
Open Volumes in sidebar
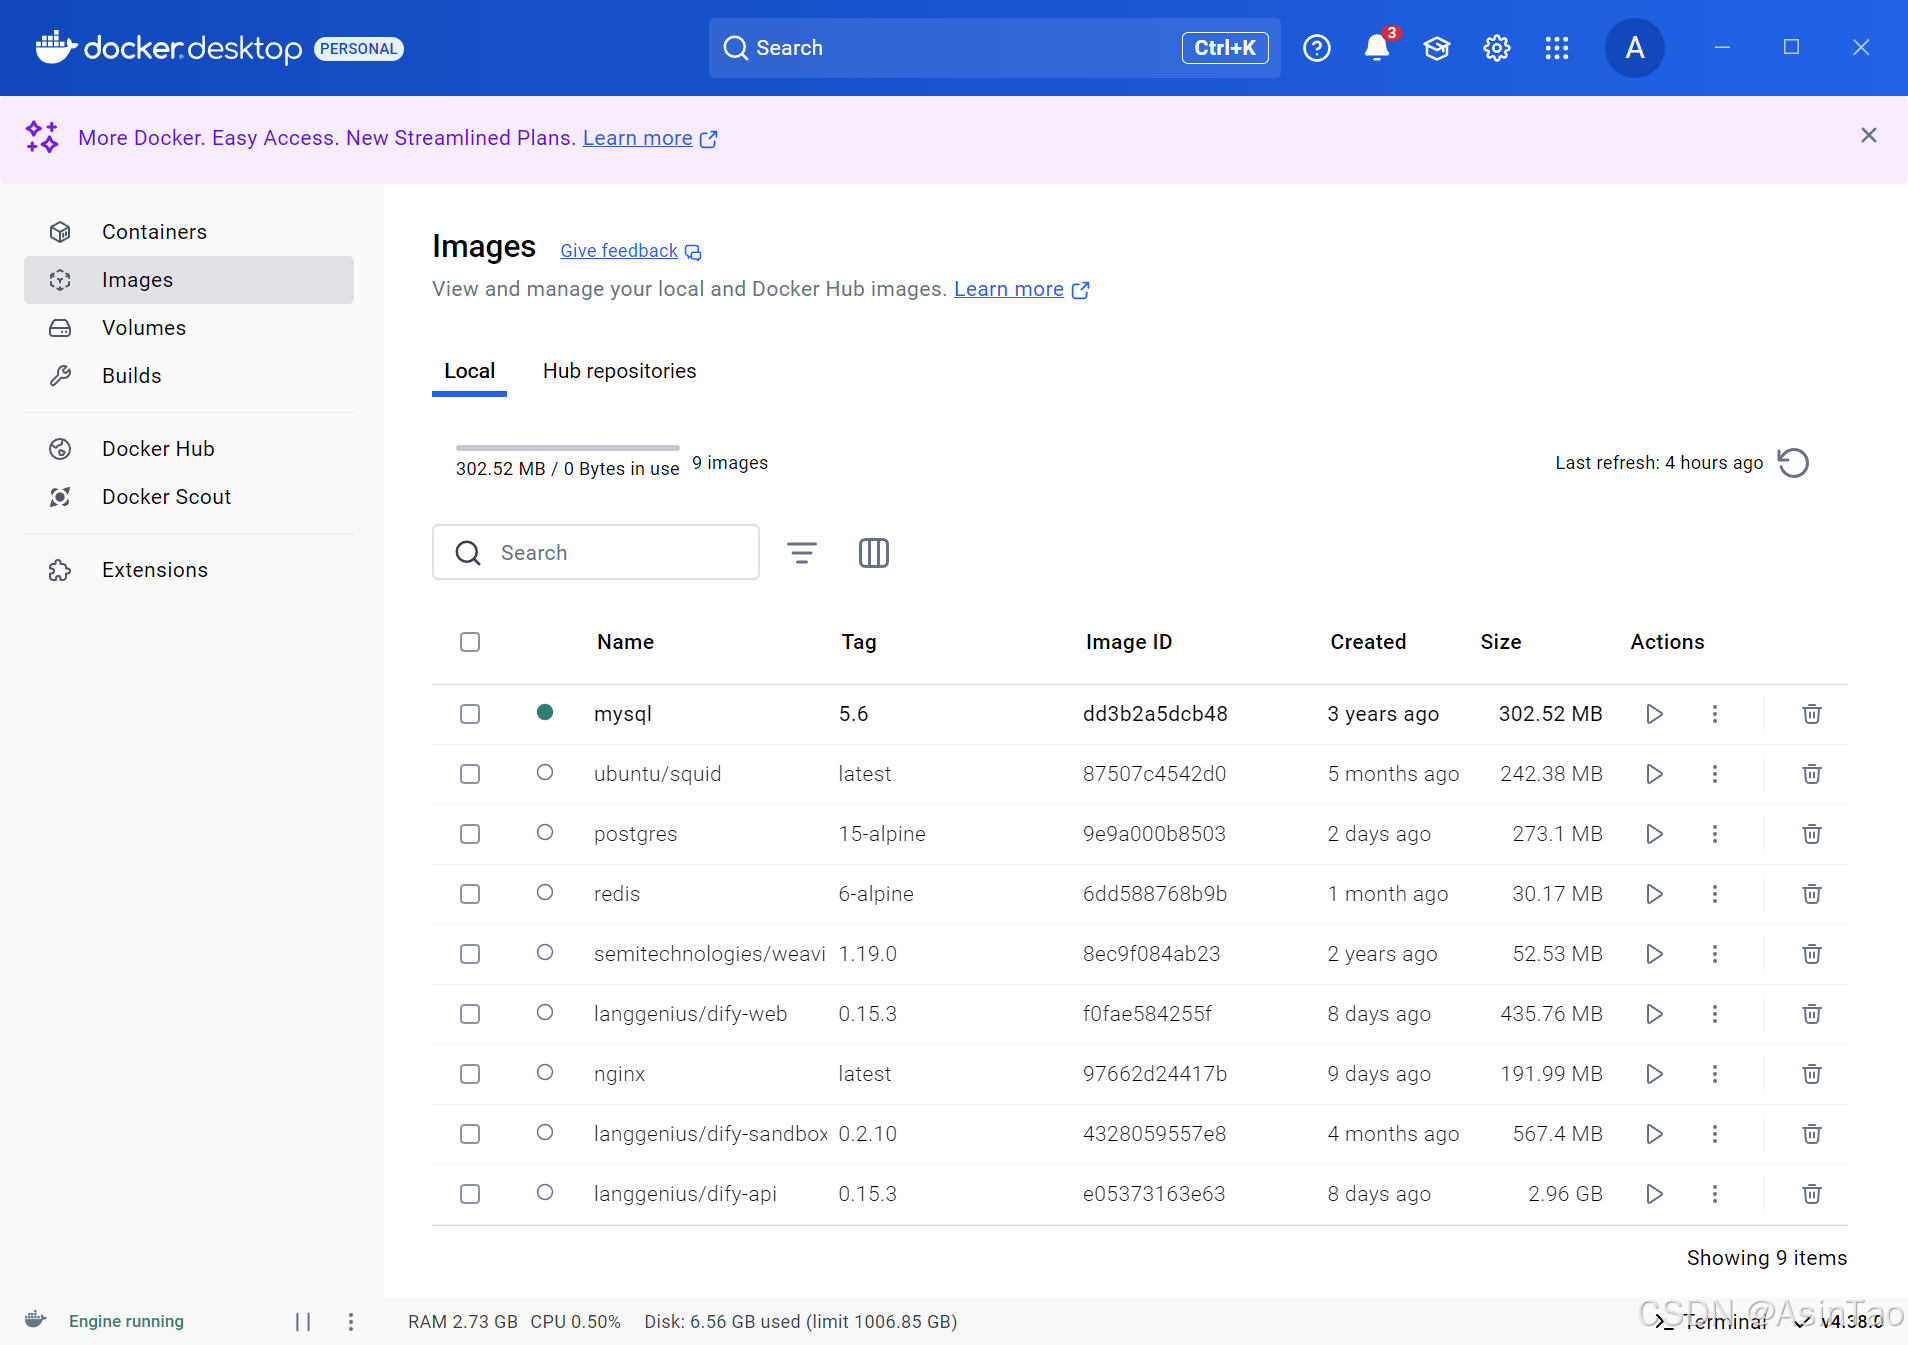point(189,328)
